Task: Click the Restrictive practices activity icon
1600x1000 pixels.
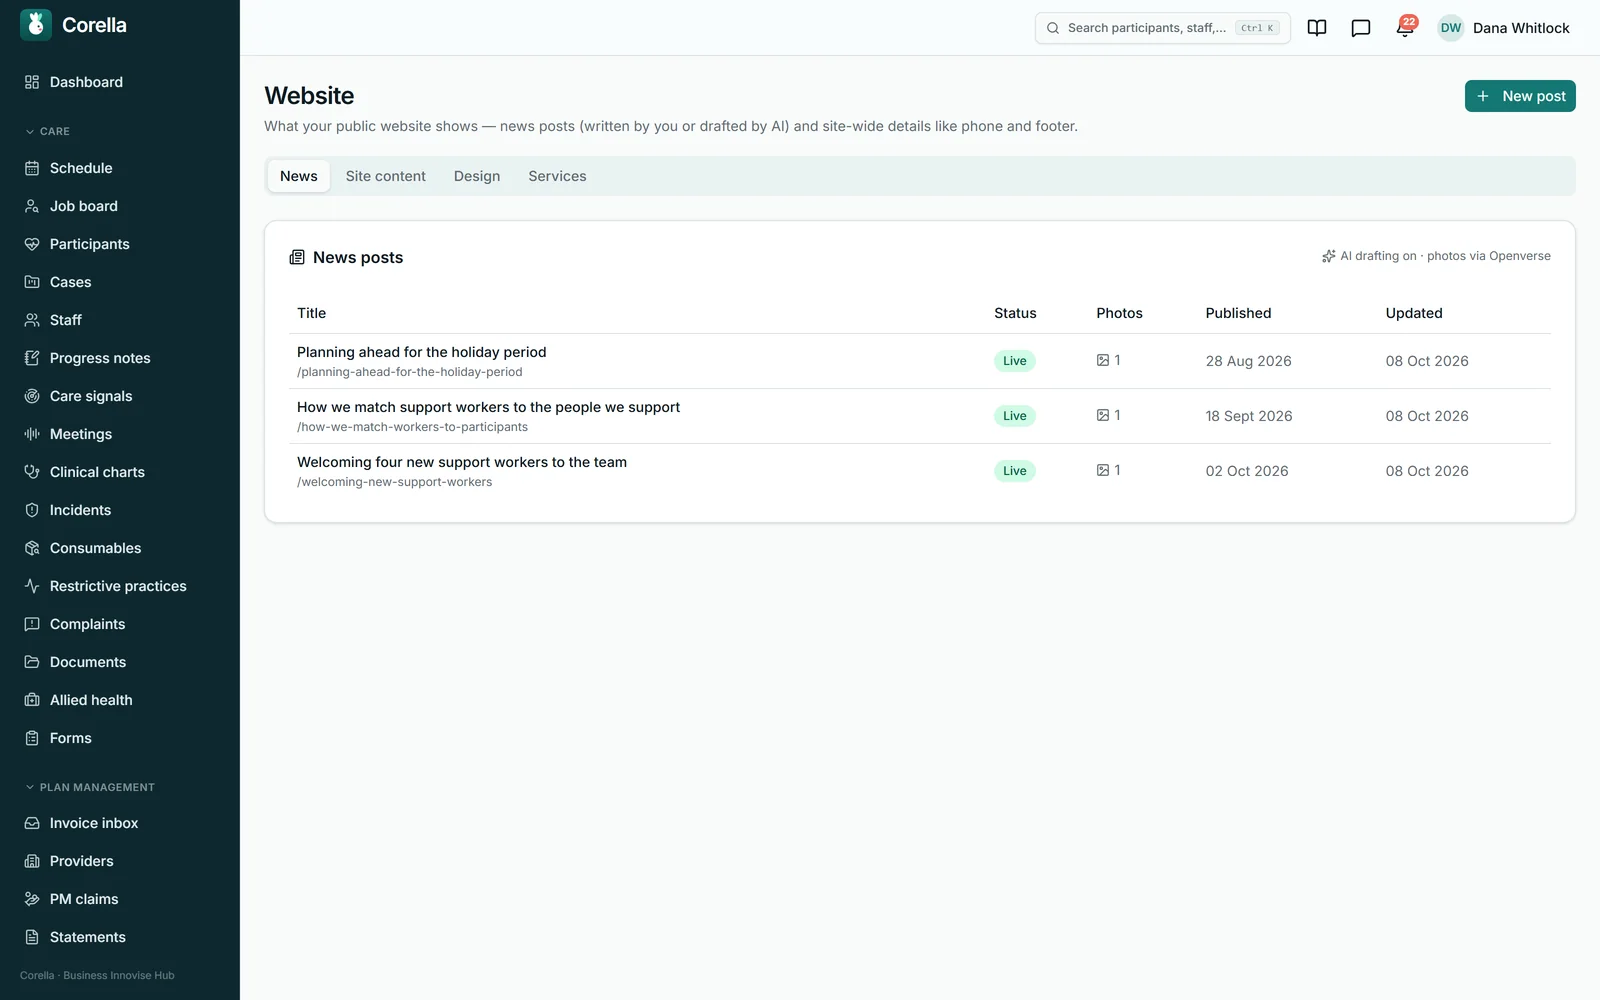Action: pyautogui.click(x=32, y=586)
